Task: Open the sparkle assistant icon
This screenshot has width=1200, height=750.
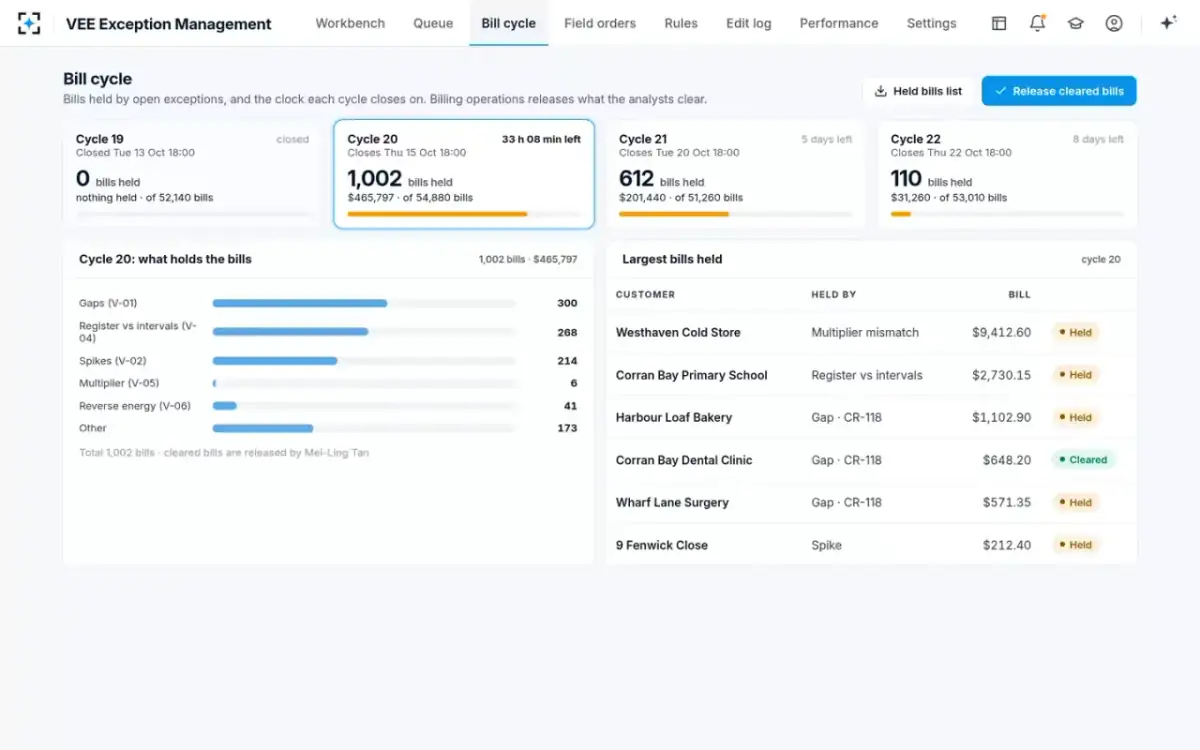Action: point(1167,23)
